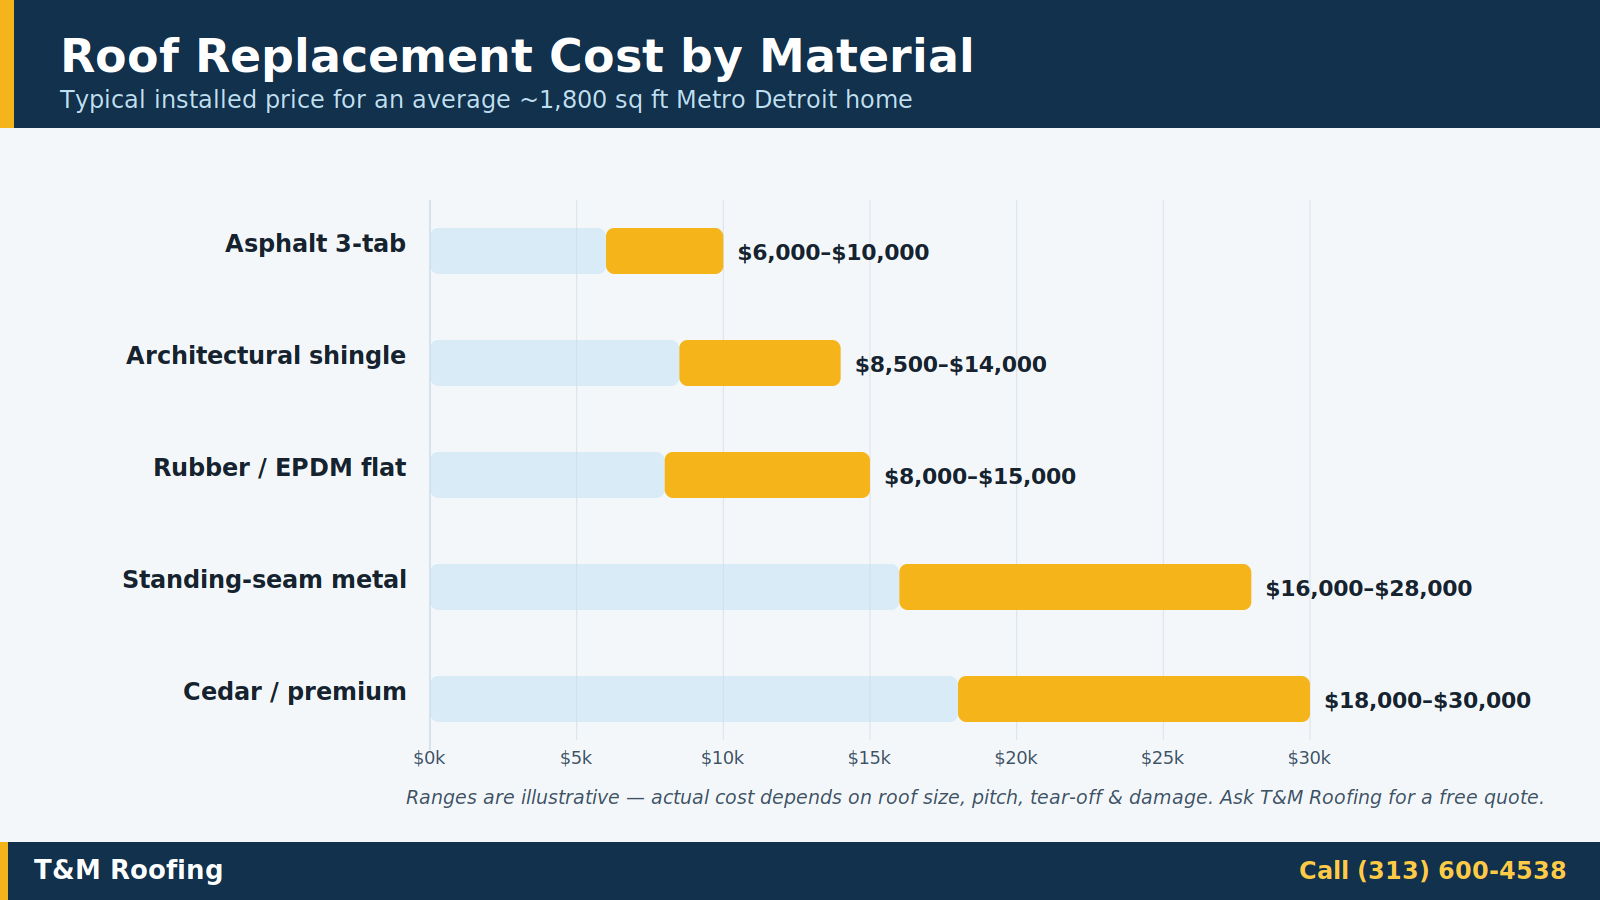1600x900 pixels.
Task: Click the '$8,500–$14,000' value
Action: (951, 365)
